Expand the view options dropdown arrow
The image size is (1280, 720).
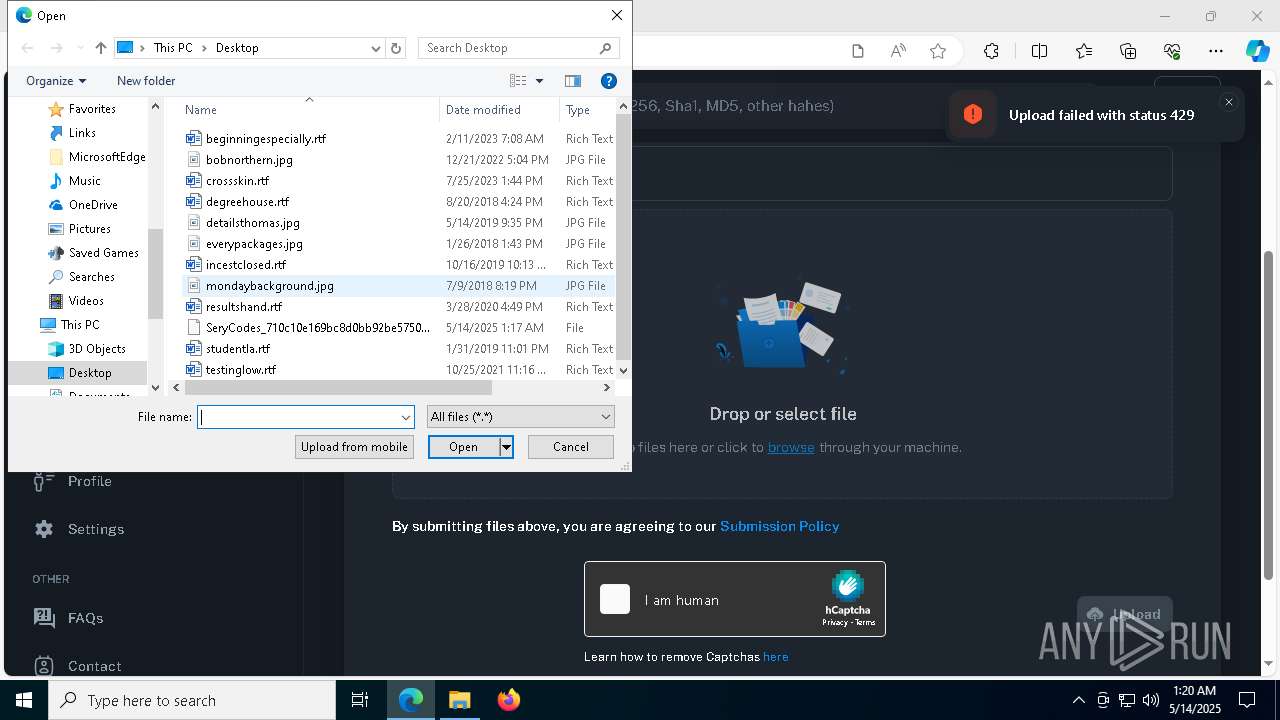coord(539,81)
